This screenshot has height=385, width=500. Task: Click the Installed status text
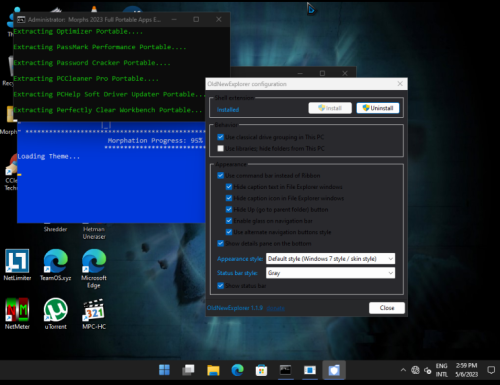click(x=228, y=110)
